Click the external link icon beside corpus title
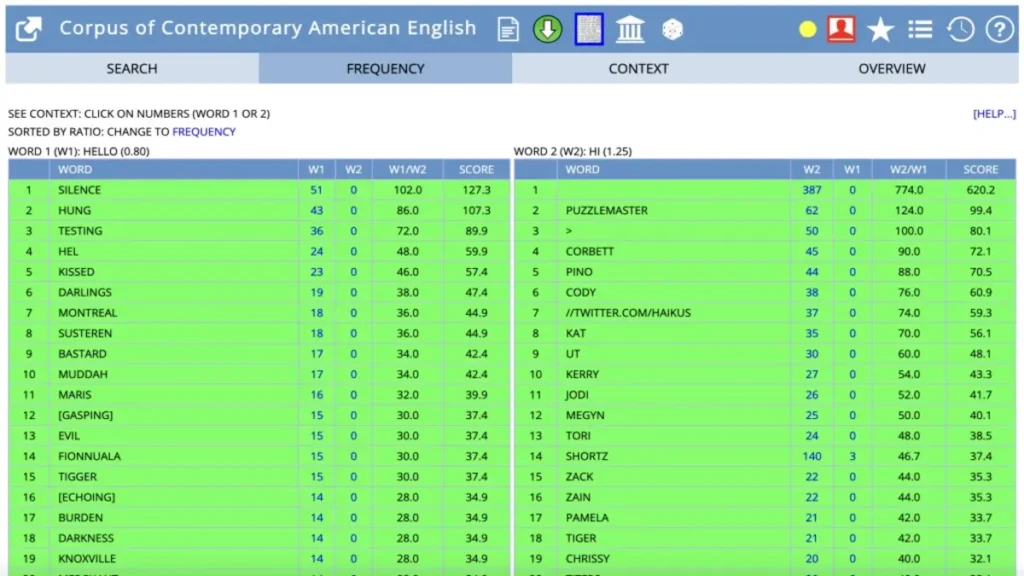1024x576 pixels. (29, 29)
